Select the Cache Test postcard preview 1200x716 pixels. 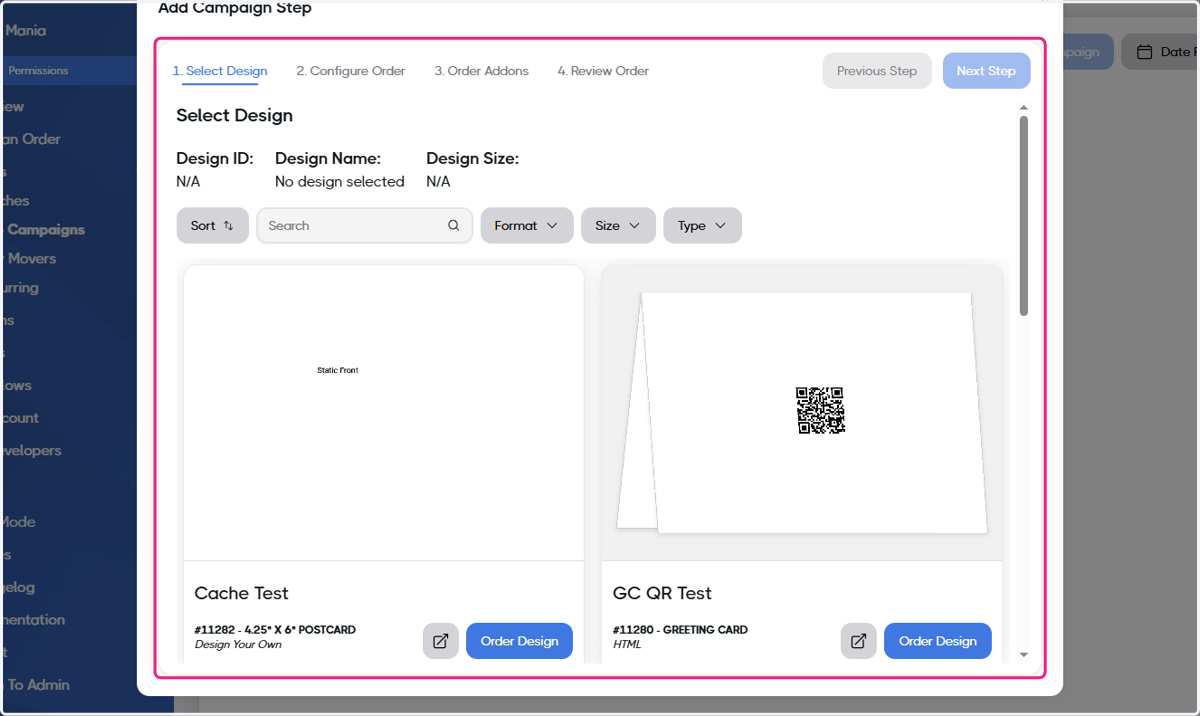(x=384, y=413)
